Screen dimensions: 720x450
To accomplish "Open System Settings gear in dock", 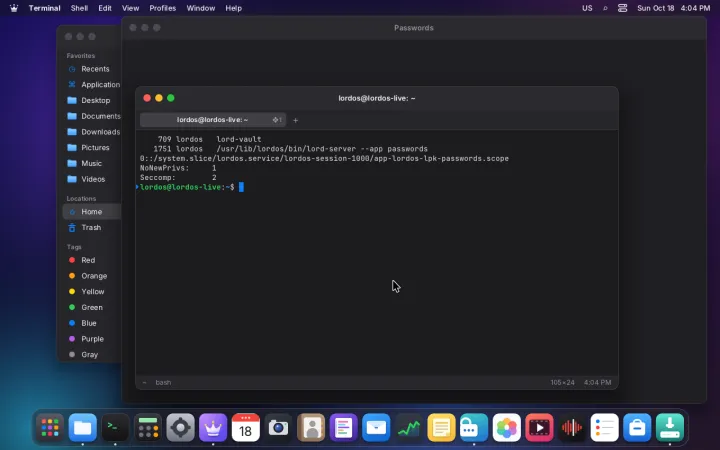I will tap(180, 428).
